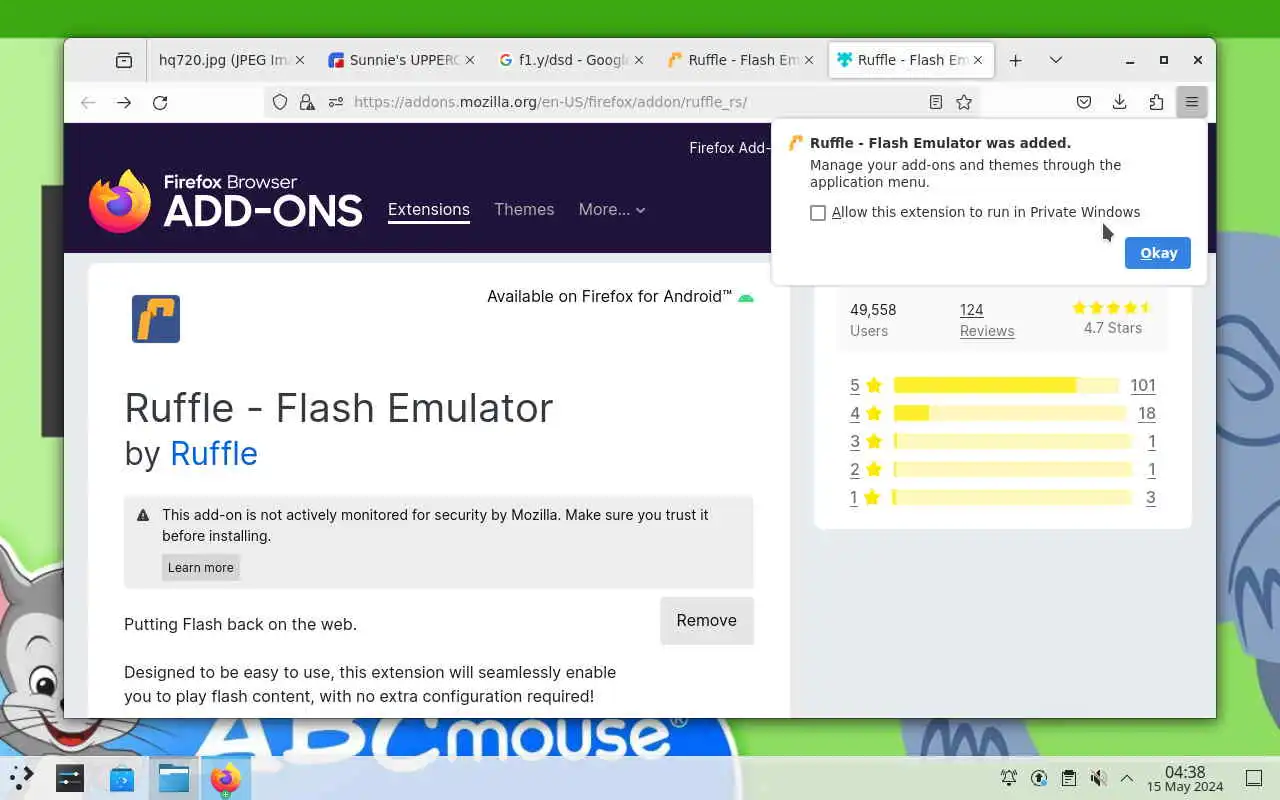Close the hq720.jpg tab

tap(301, 60)
